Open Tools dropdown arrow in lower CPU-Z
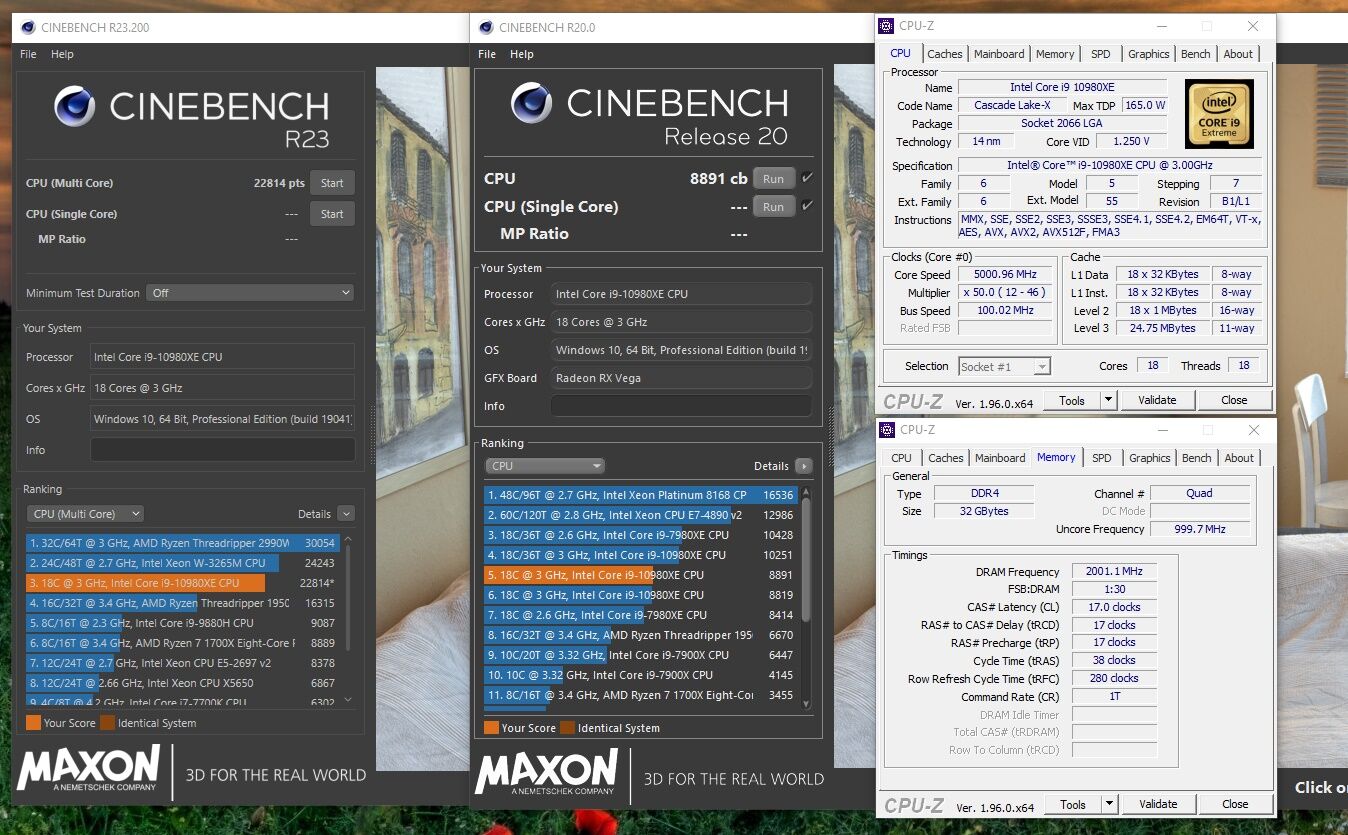This screenshot has width=1348, height=835. 1109,804
